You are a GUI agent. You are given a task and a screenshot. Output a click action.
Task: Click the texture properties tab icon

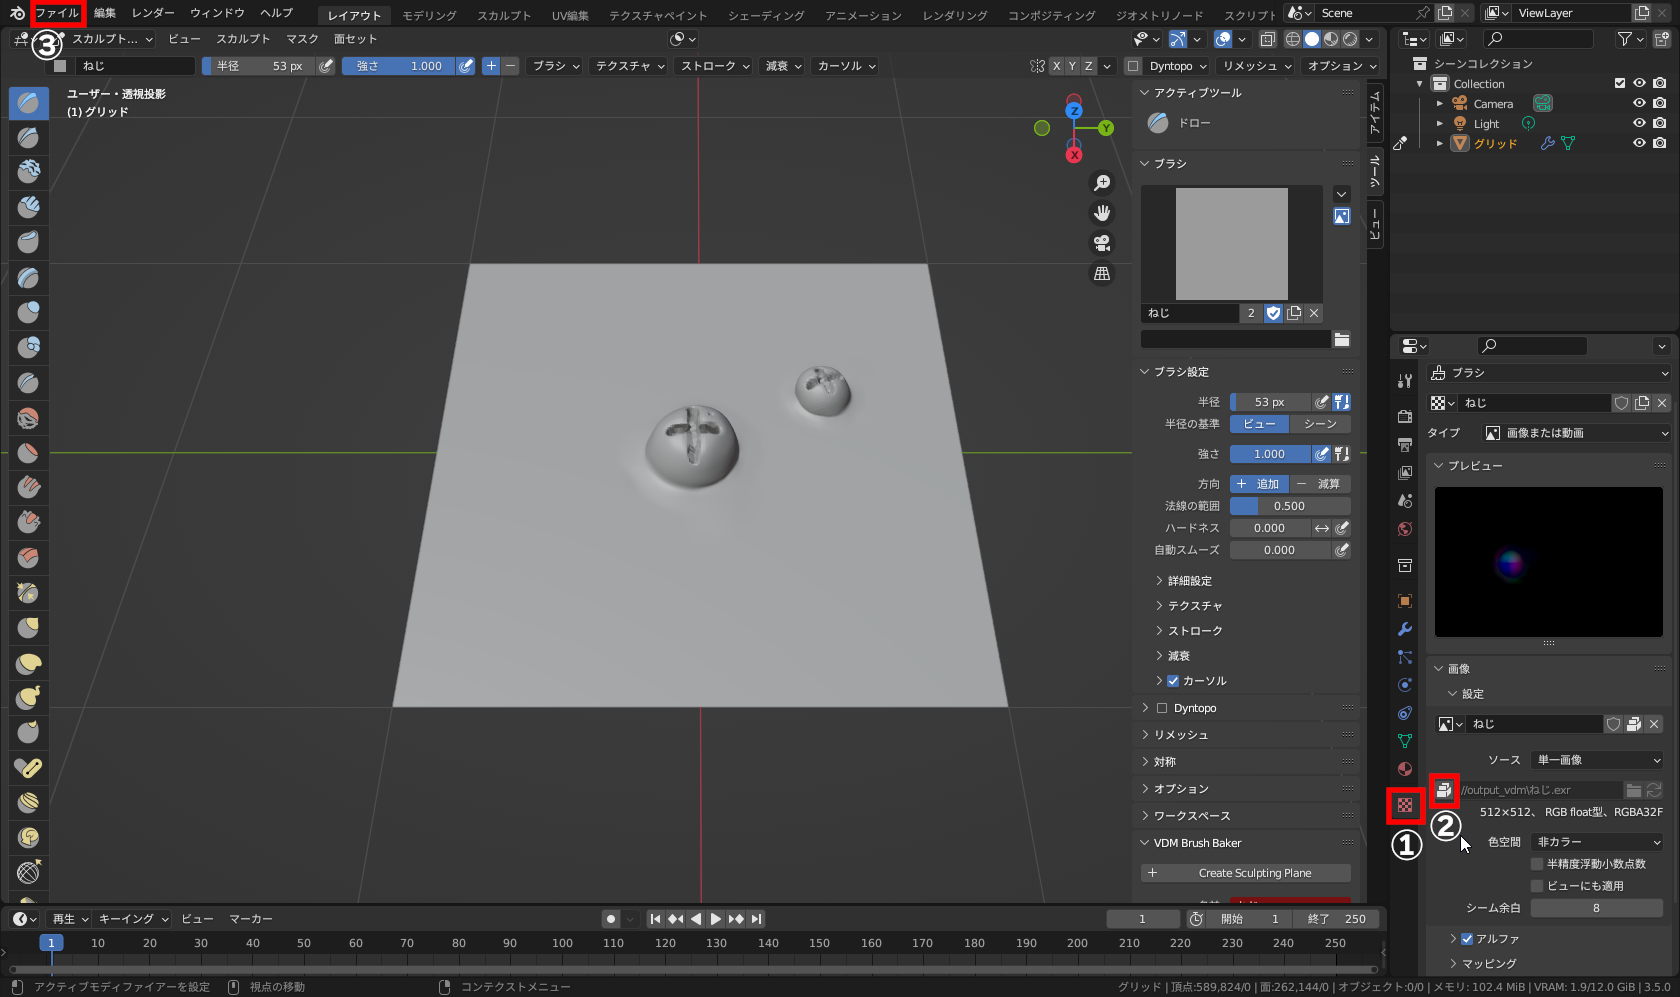tap(1405, 805)
